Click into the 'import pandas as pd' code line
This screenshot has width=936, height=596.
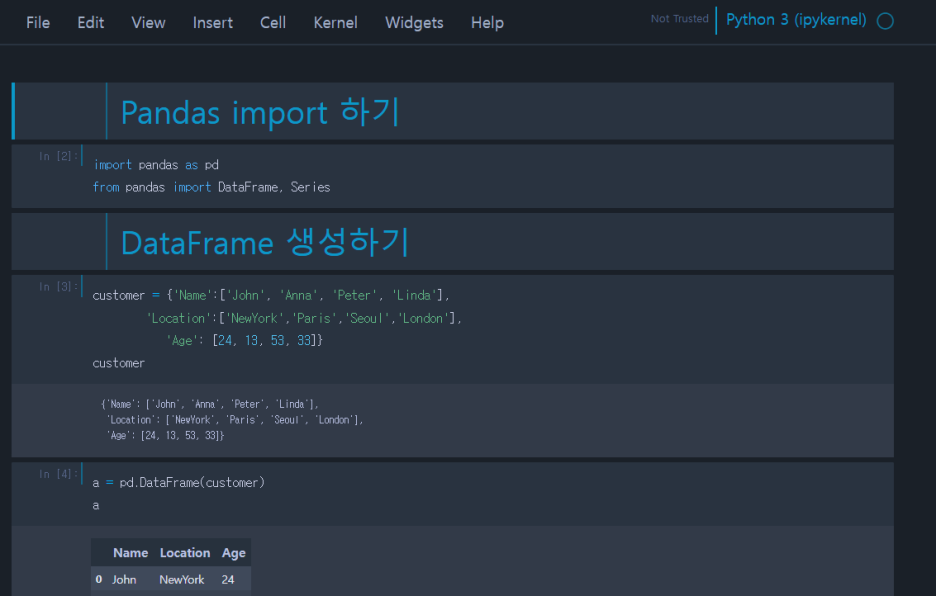click(x=156, y=164)
